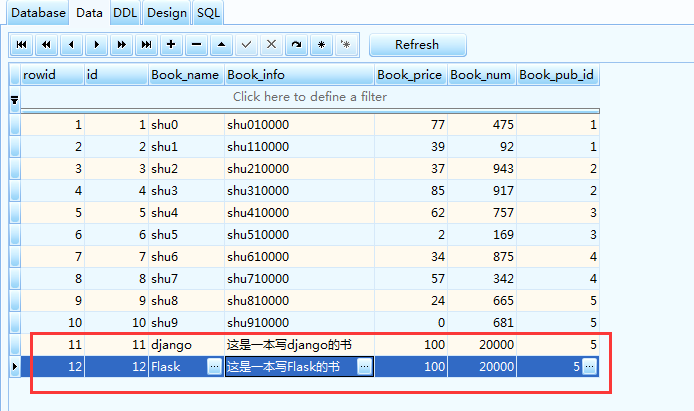This screenshot has height=411, width=694.
Task: Click the 'shu910000' info cell
Action: tap(300, 323)
